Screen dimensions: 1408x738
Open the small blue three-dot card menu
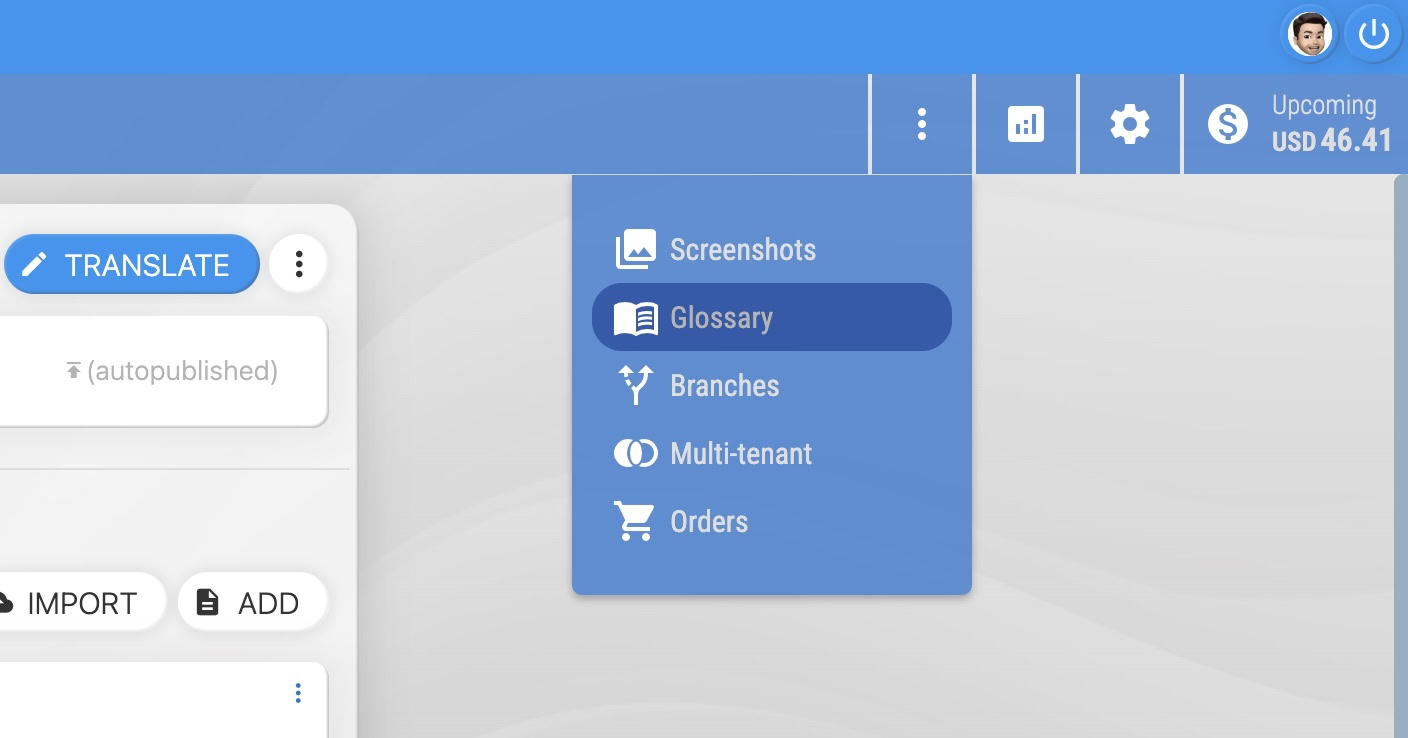(298, 693)
